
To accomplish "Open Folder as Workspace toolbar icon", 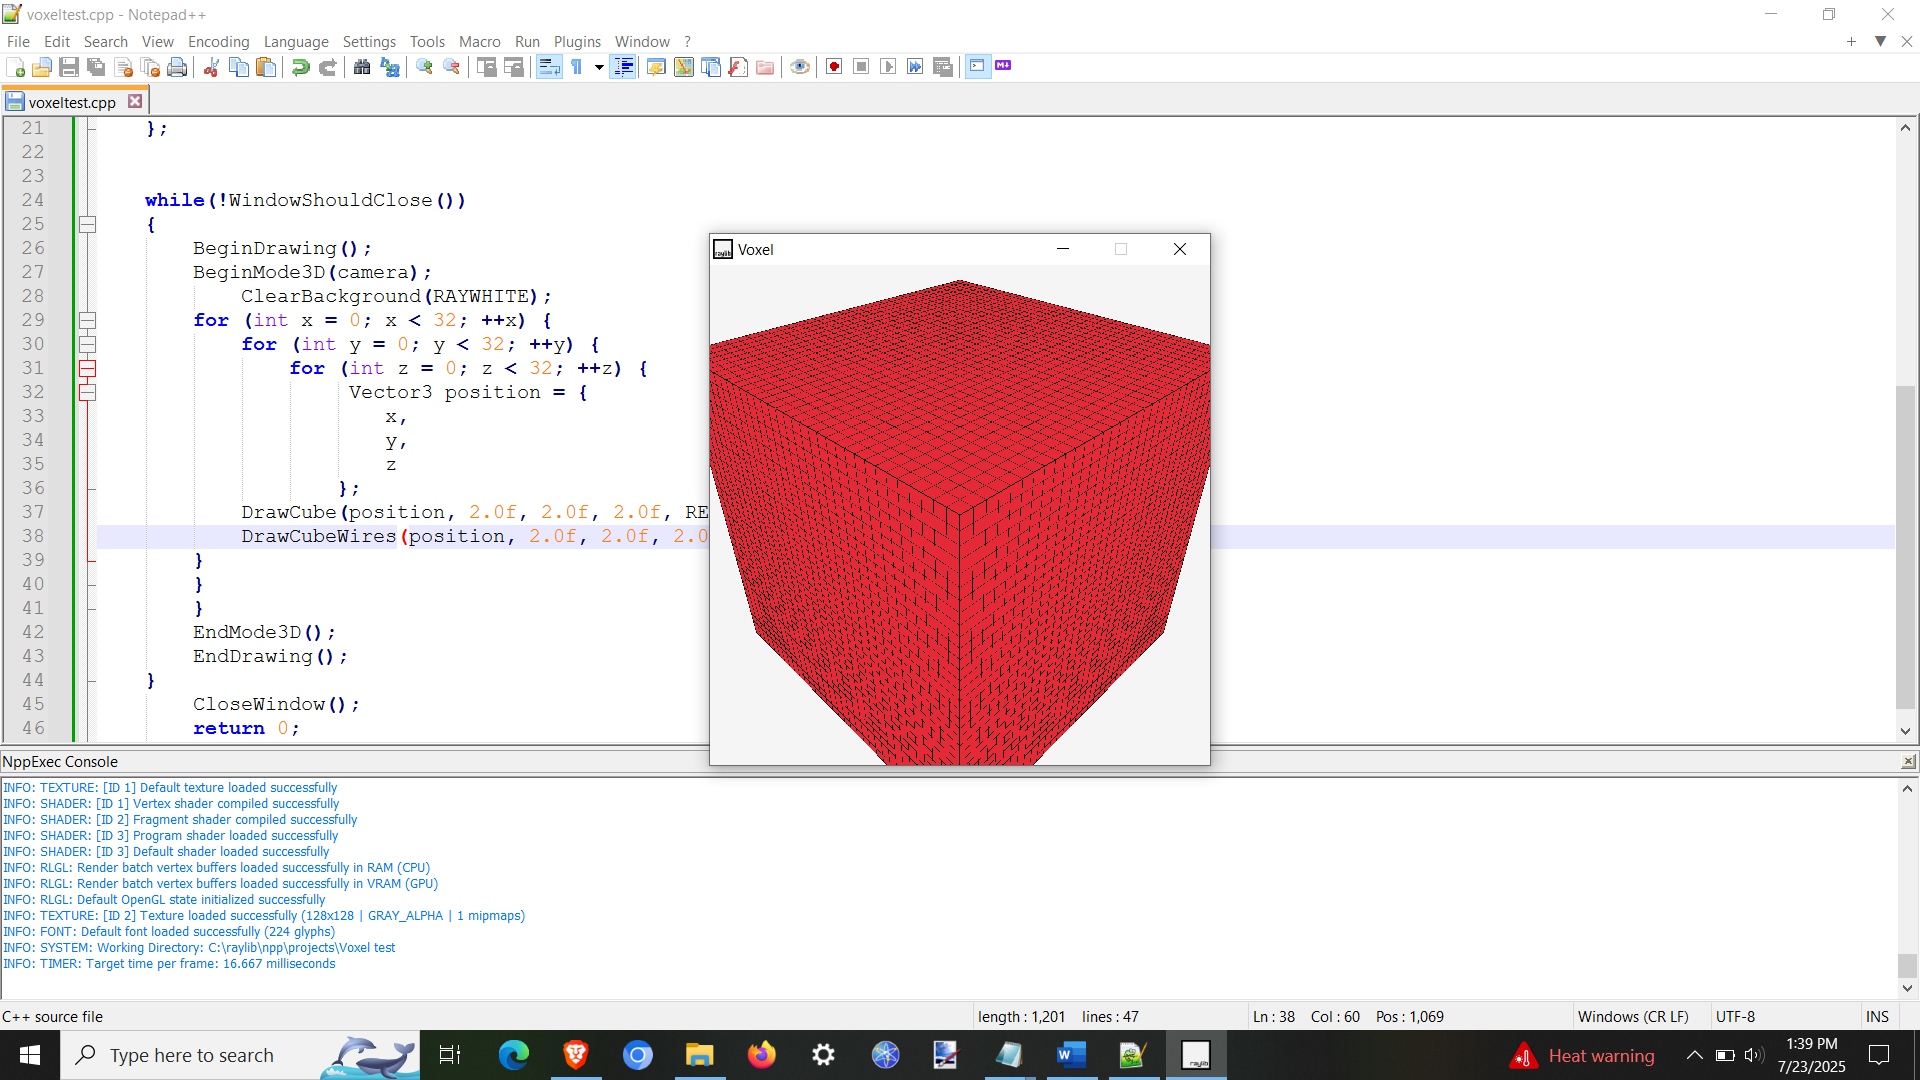I will tap(765, 67).
